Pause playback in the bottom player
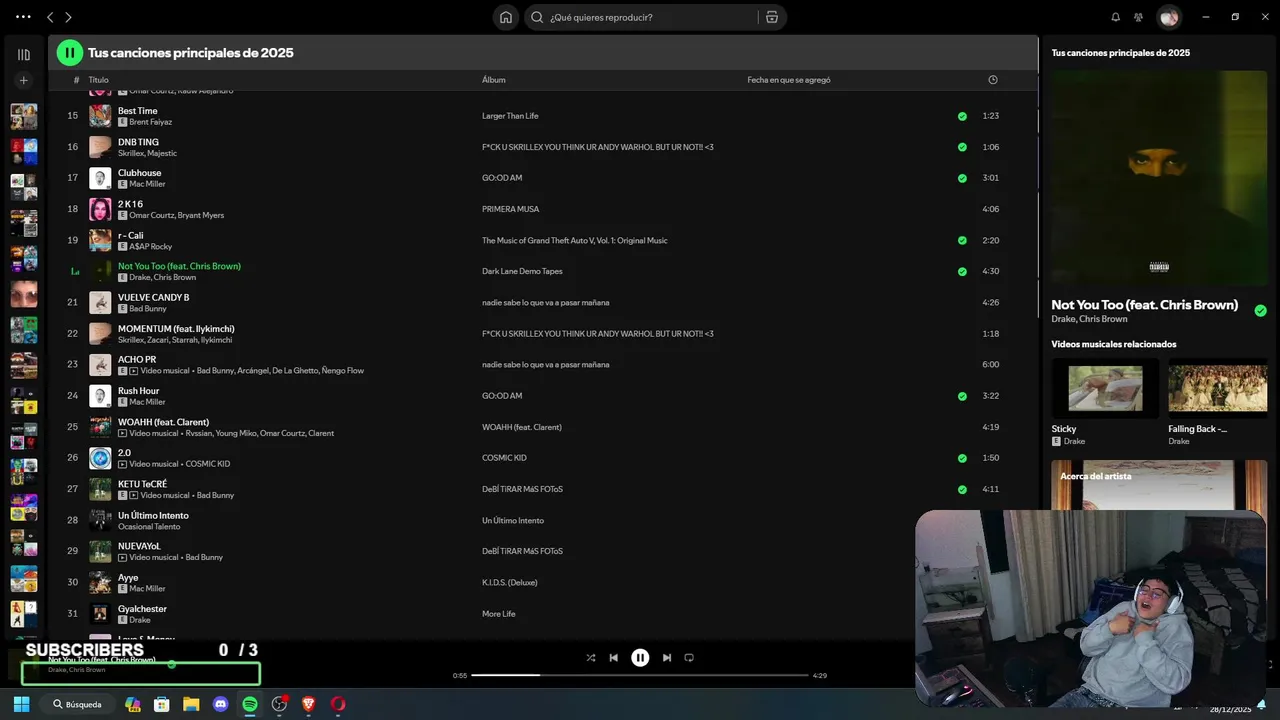This screenshot has width=1280, height=720. click(640, 658)
